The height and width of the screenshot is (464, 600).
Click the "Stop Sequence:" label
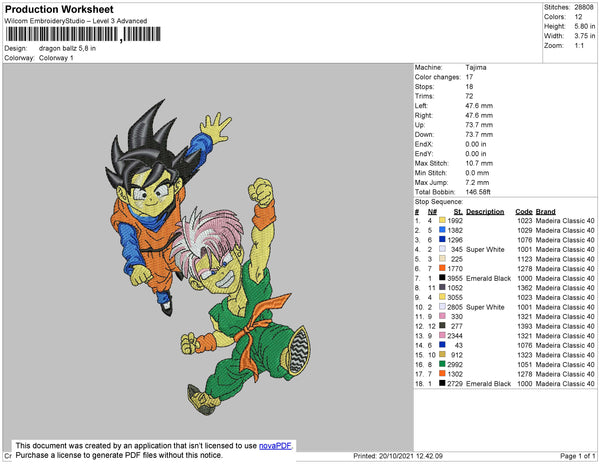pyautogui.click(x=439, y=202)
